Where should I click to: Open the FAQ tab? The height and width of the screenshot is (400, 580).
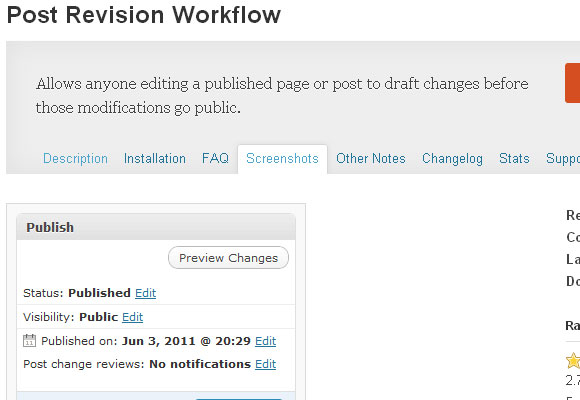[215, 158]
